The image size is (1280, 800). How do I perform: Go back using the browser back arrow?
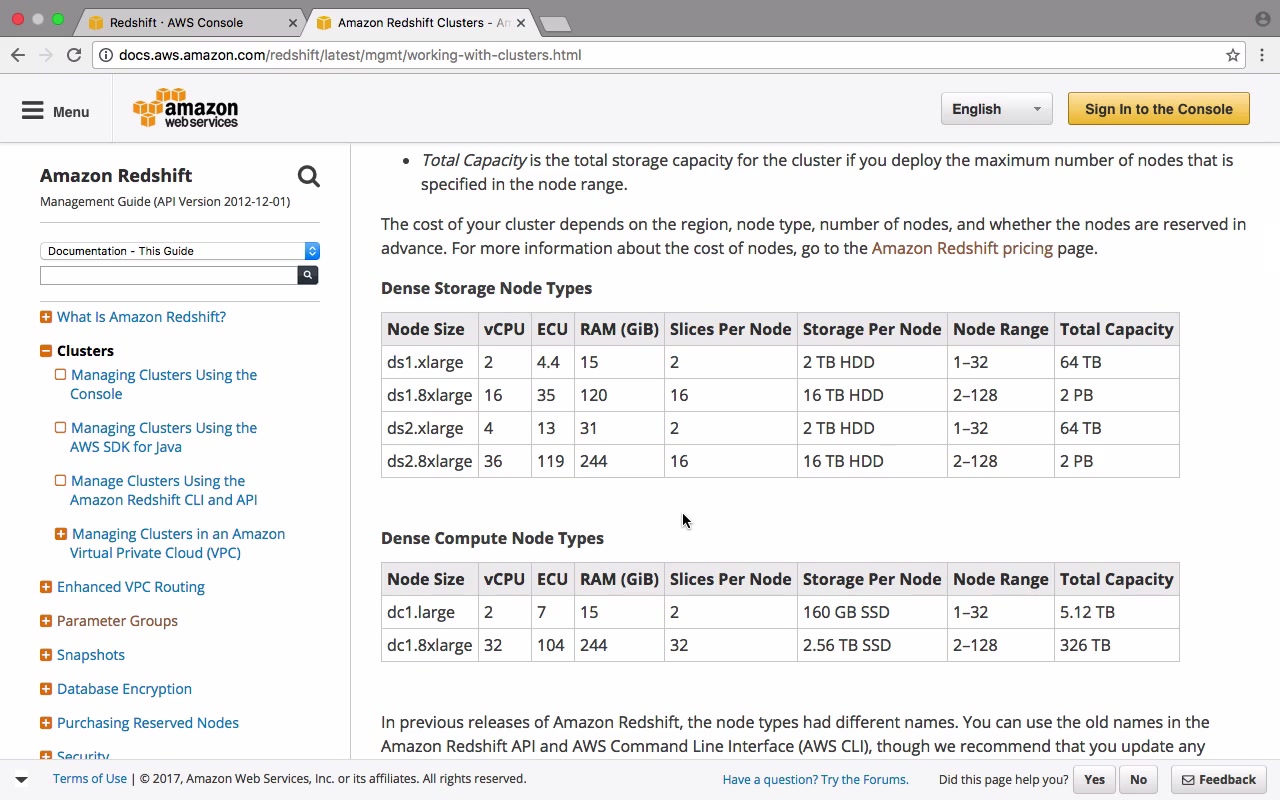tap(18, 55)
